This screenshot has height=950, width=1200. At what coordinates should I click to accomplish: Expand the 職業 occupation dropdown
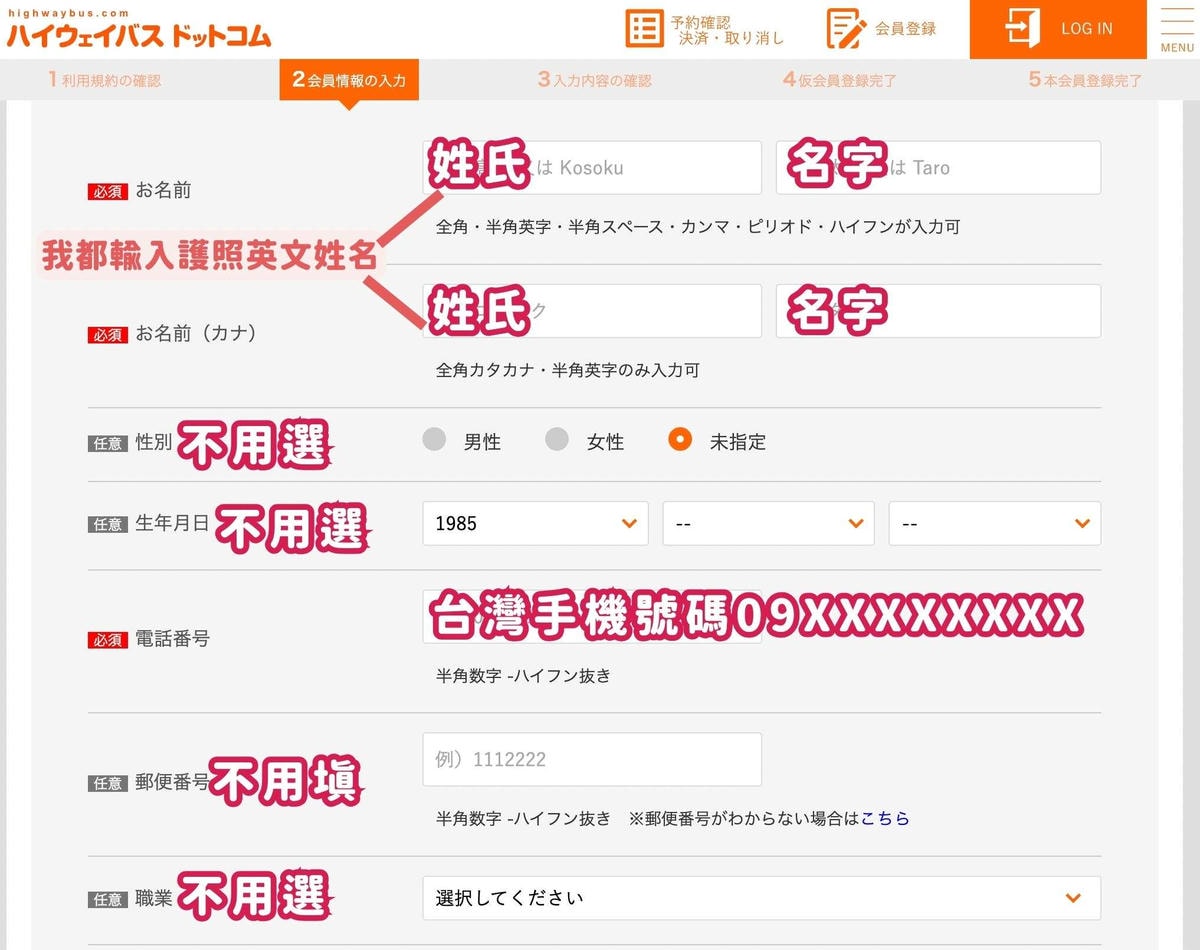762,898
